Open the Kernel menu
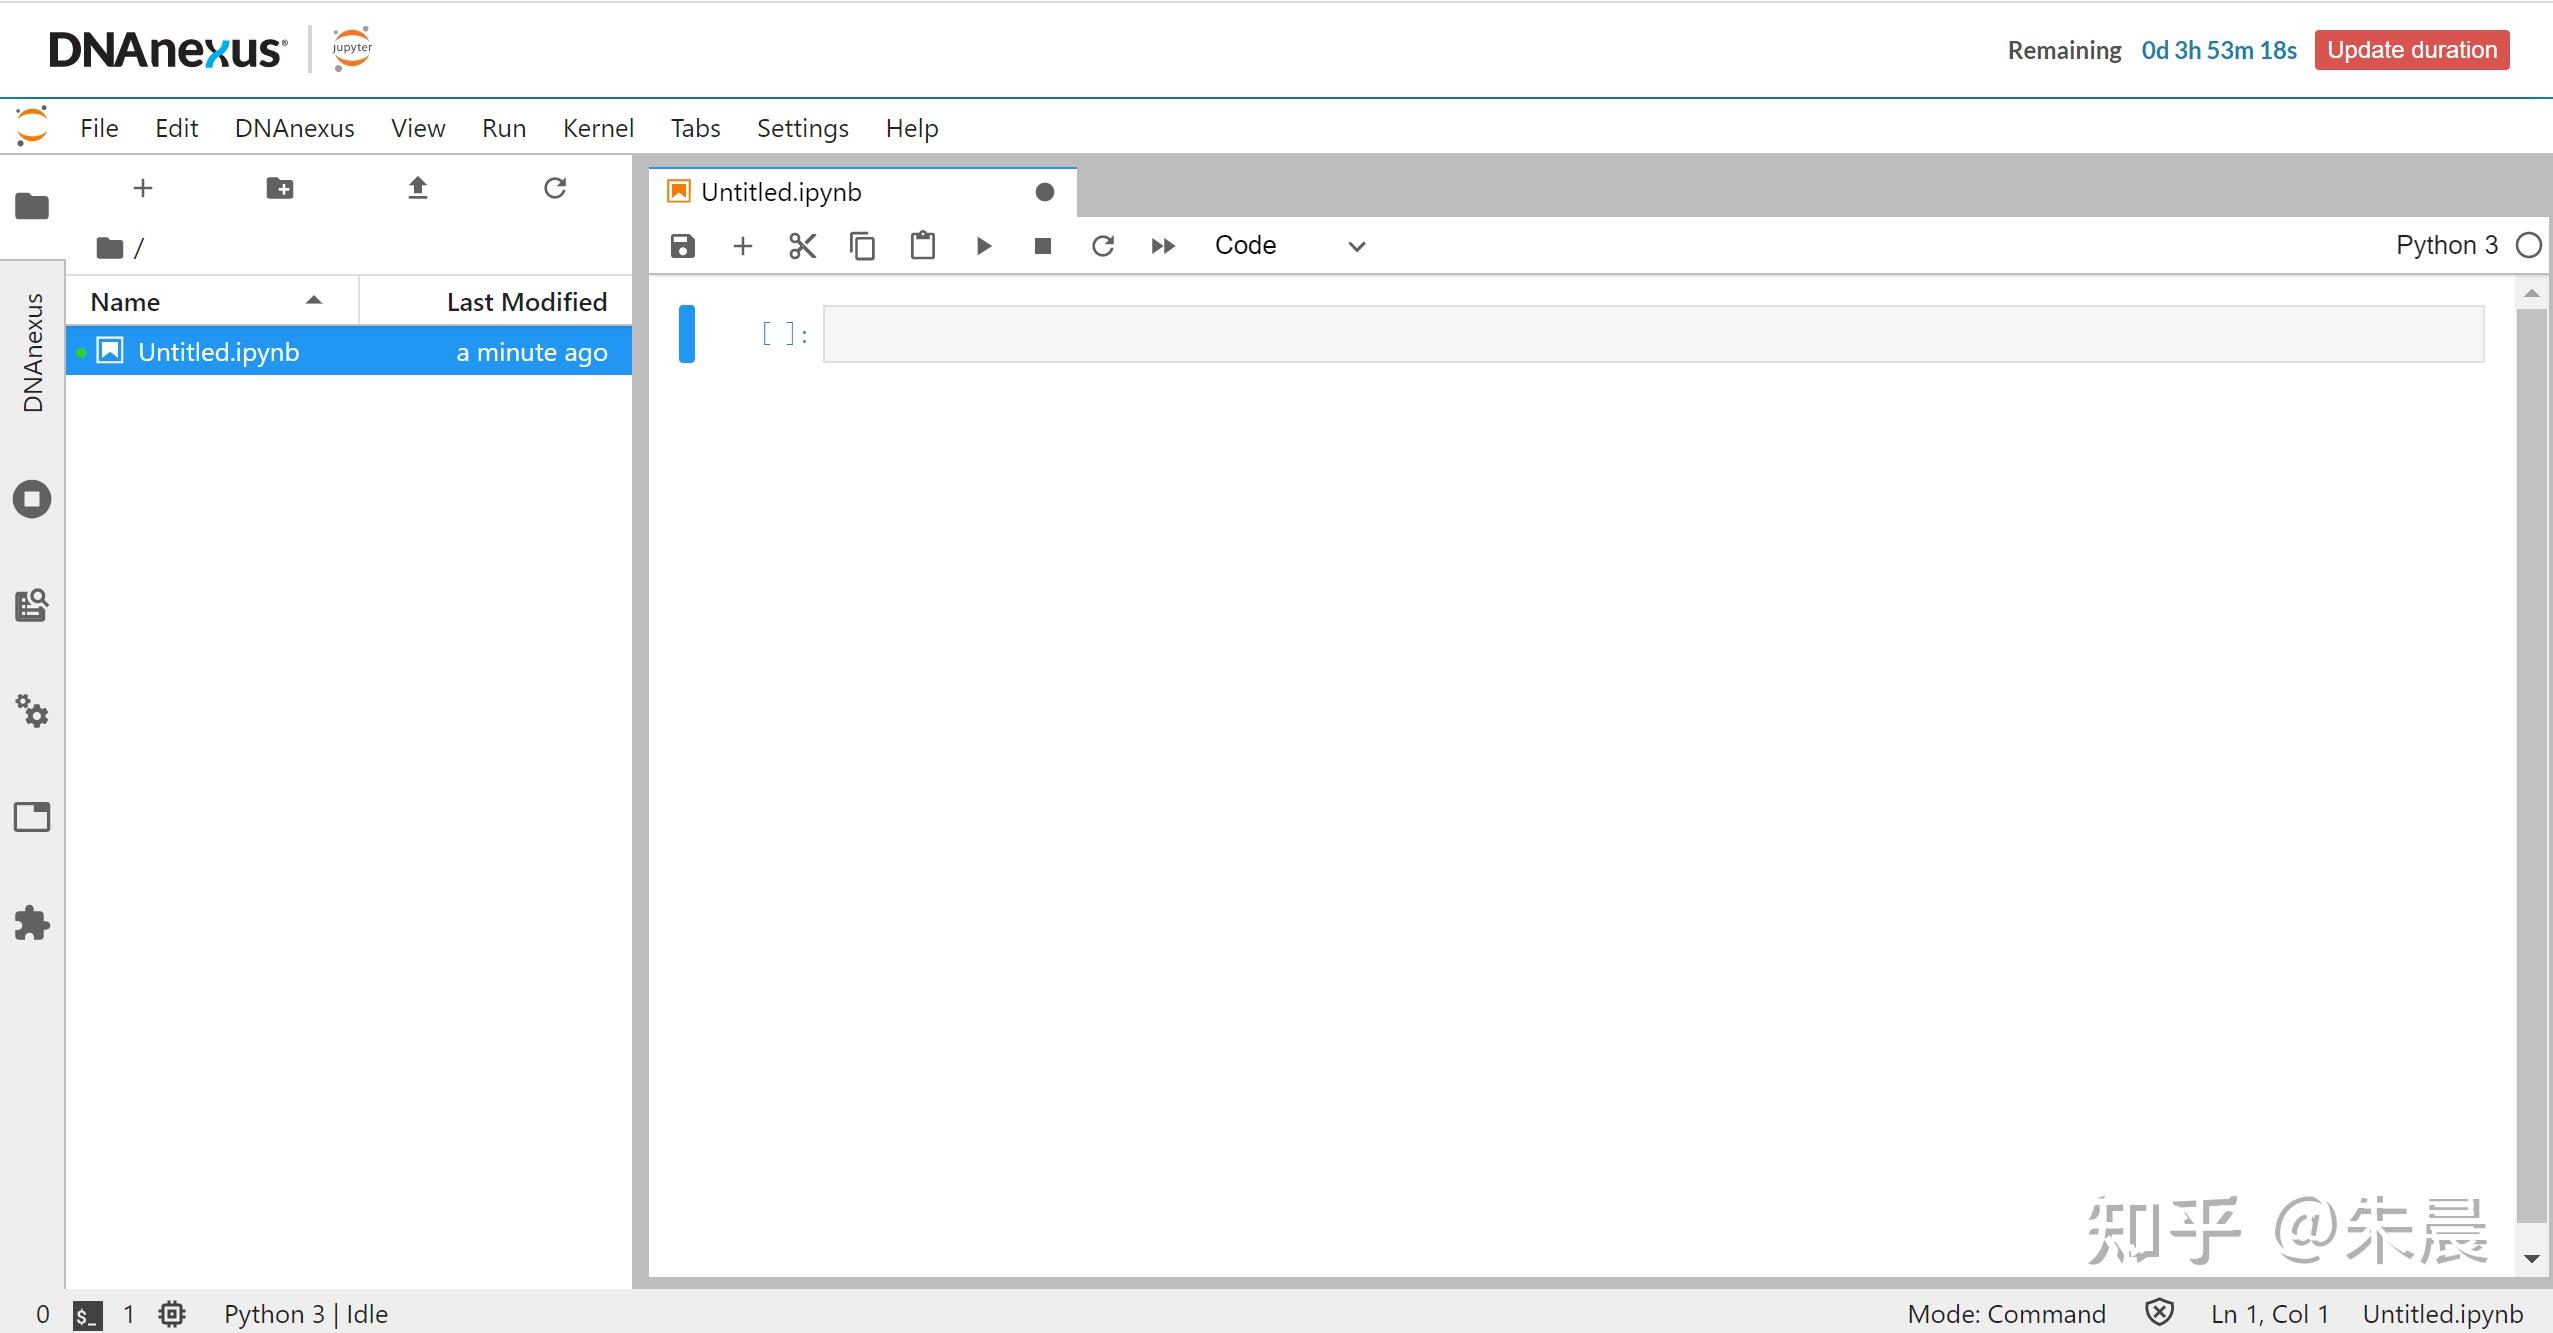2553x1333 pixels. point(598,128)
